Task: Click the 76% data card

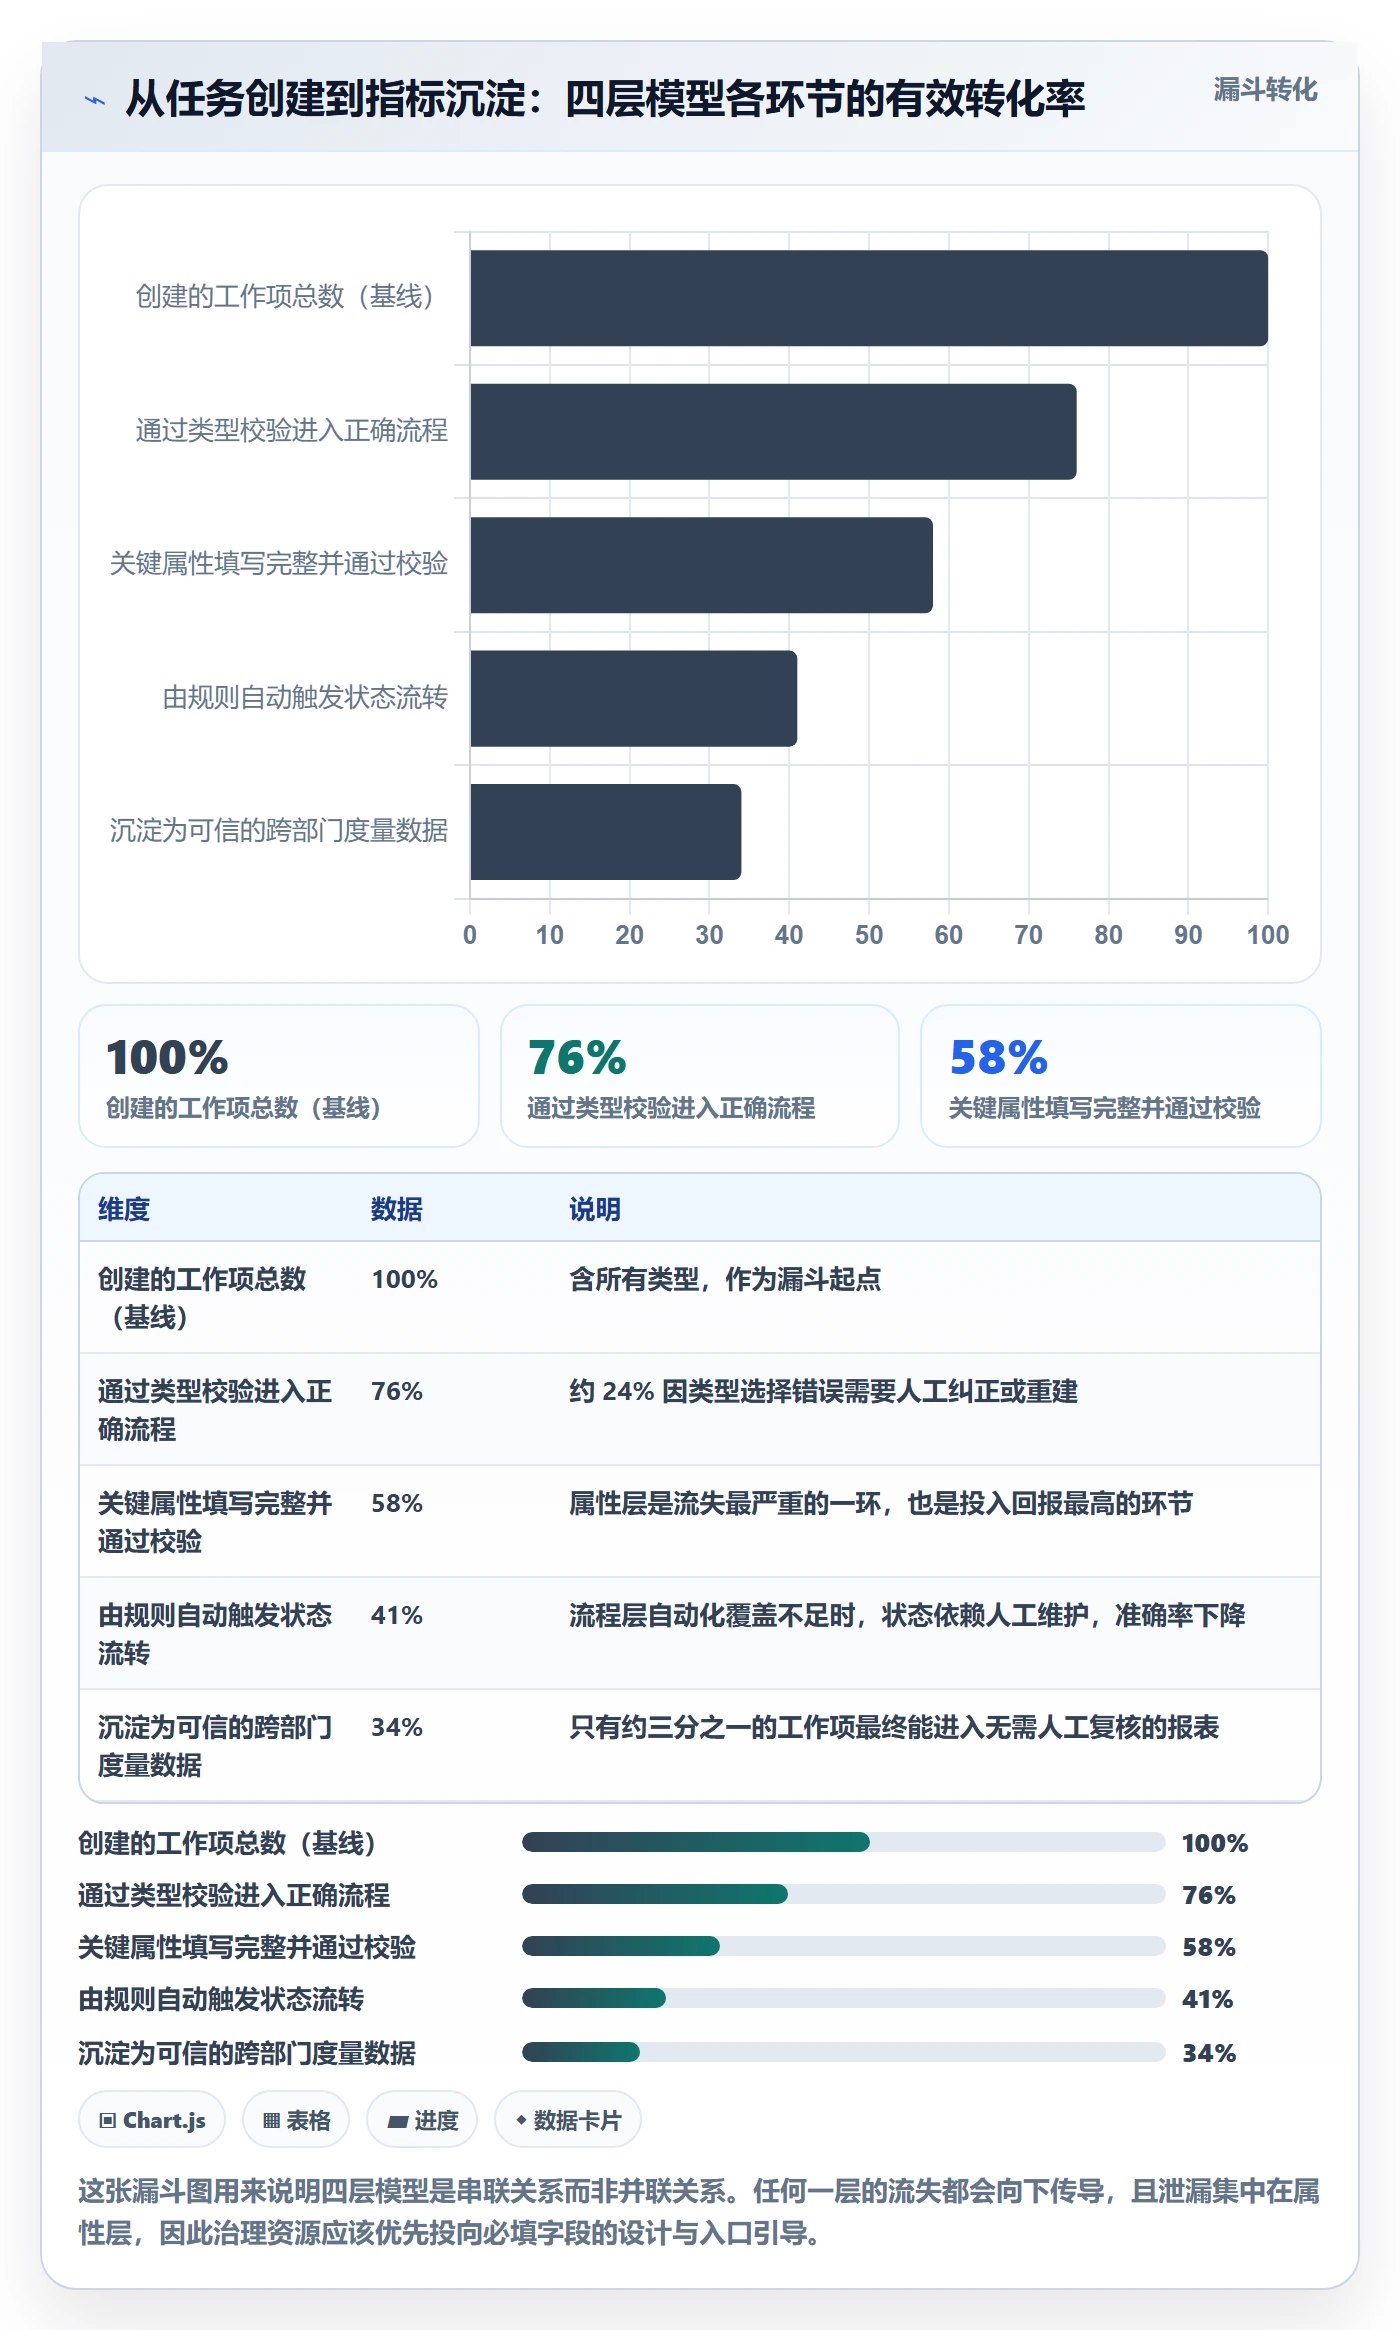Action: coord(700,1076)
